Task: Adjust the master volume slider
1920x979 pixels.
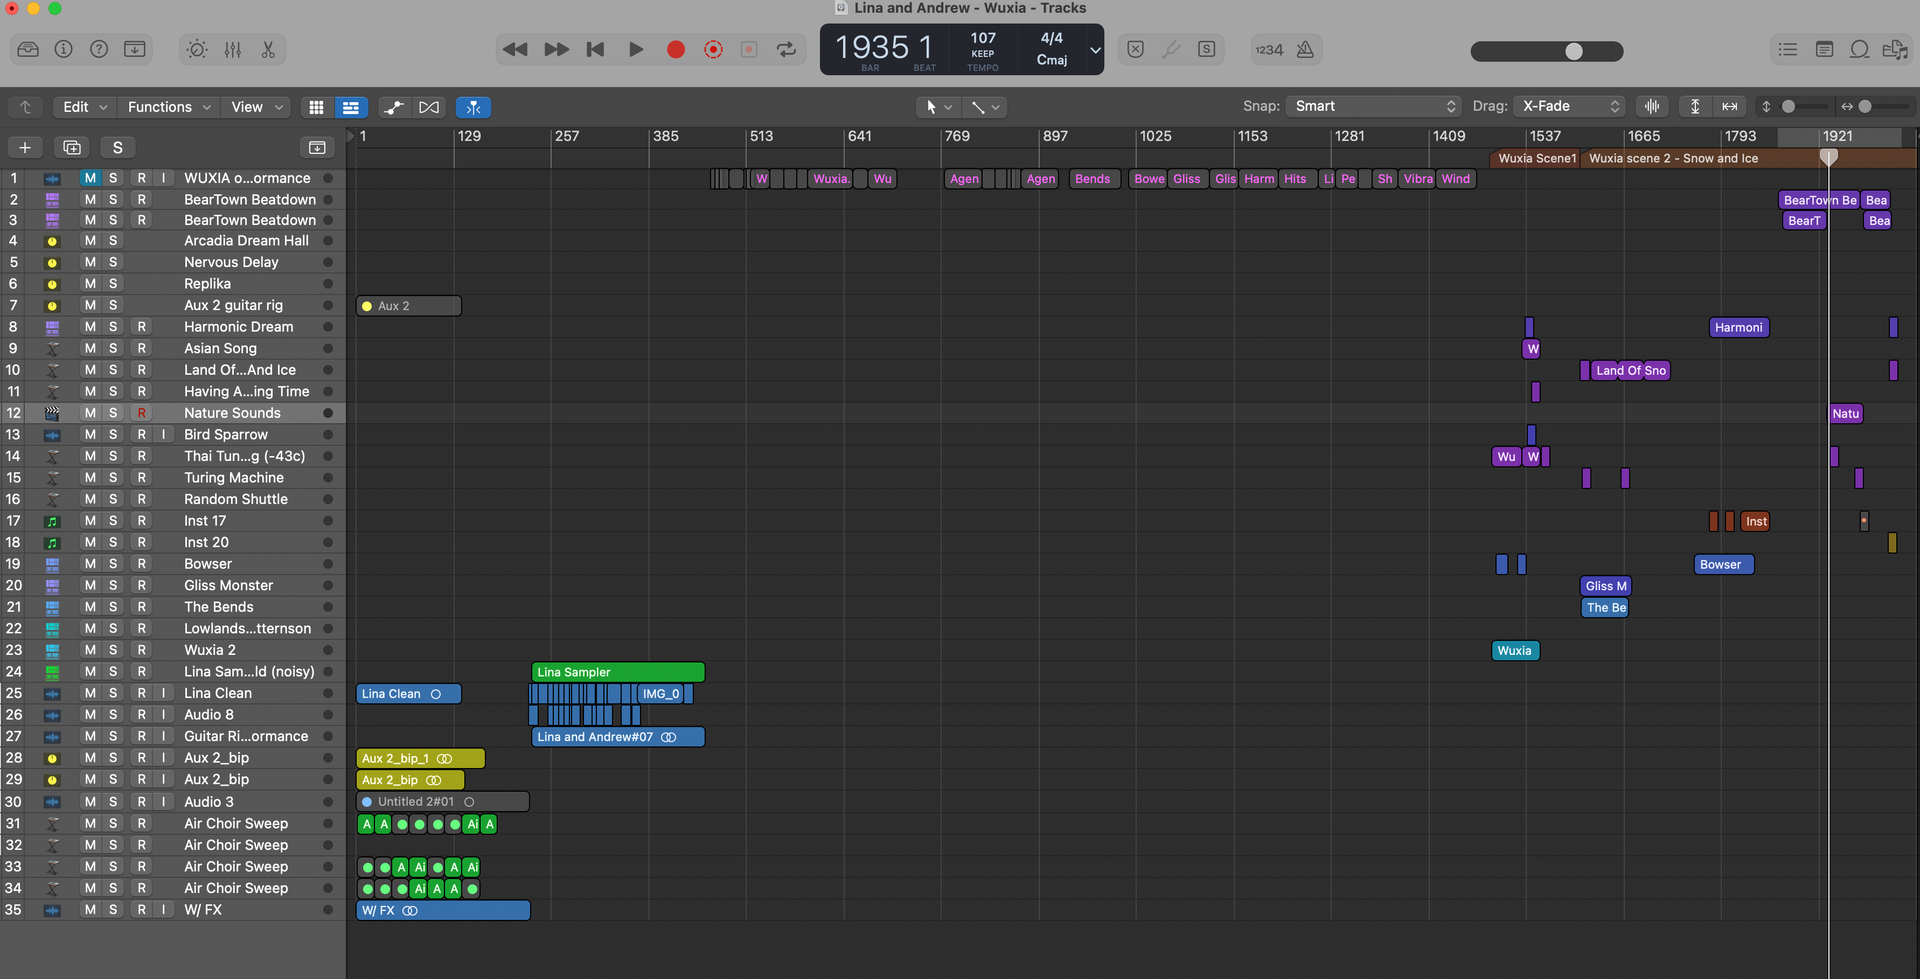Action: click(1547, 51)
